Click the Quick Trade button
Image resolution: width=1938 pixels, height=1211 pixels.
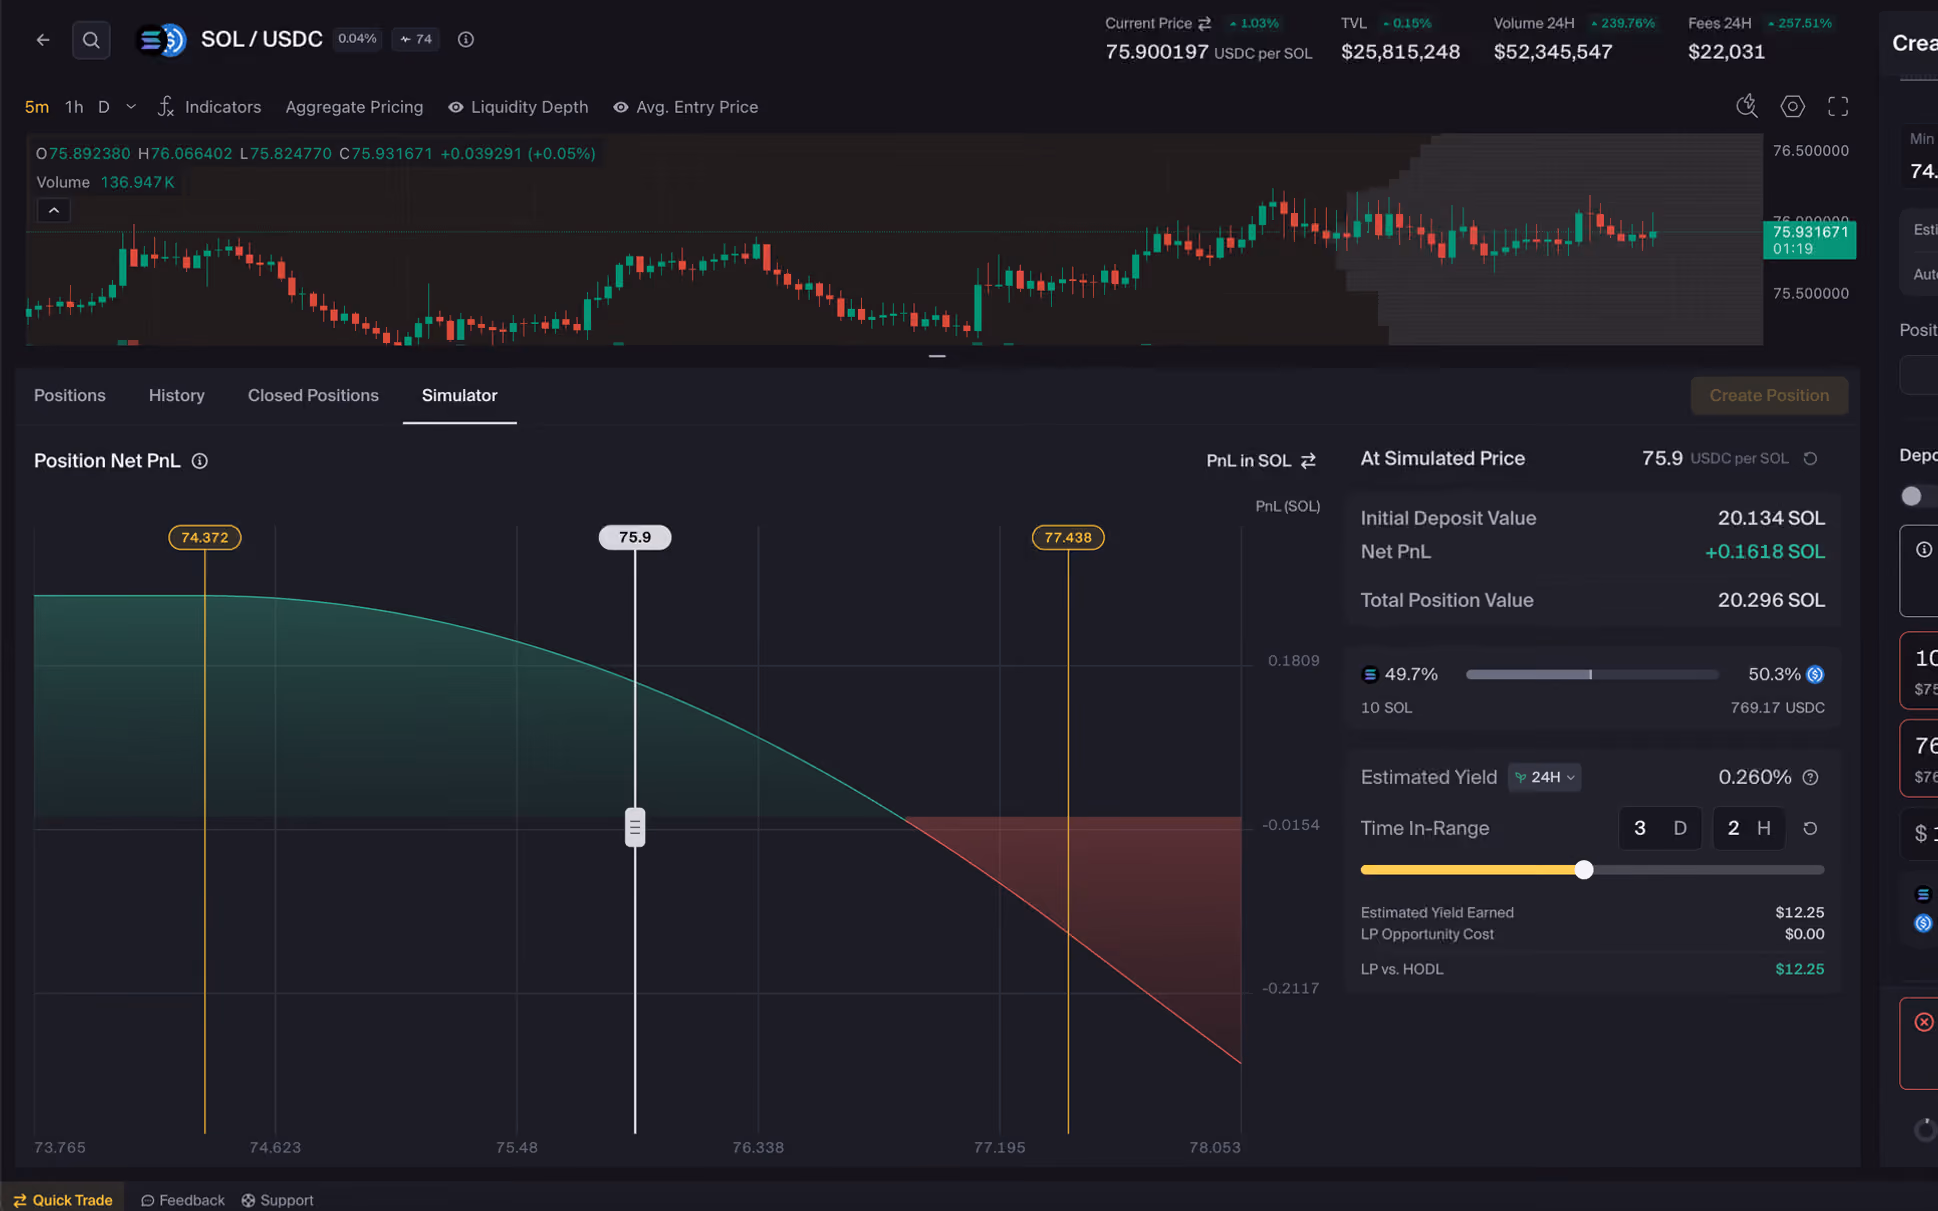coord(63,1199)
